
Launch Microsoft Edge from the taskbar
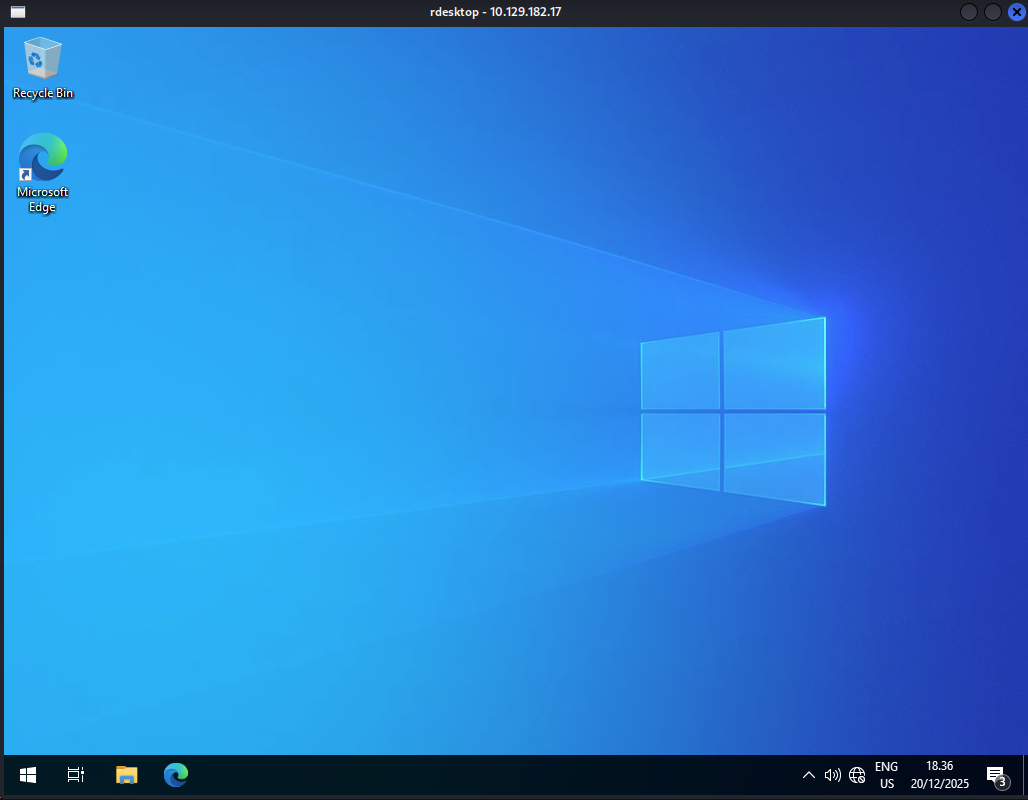176,775
